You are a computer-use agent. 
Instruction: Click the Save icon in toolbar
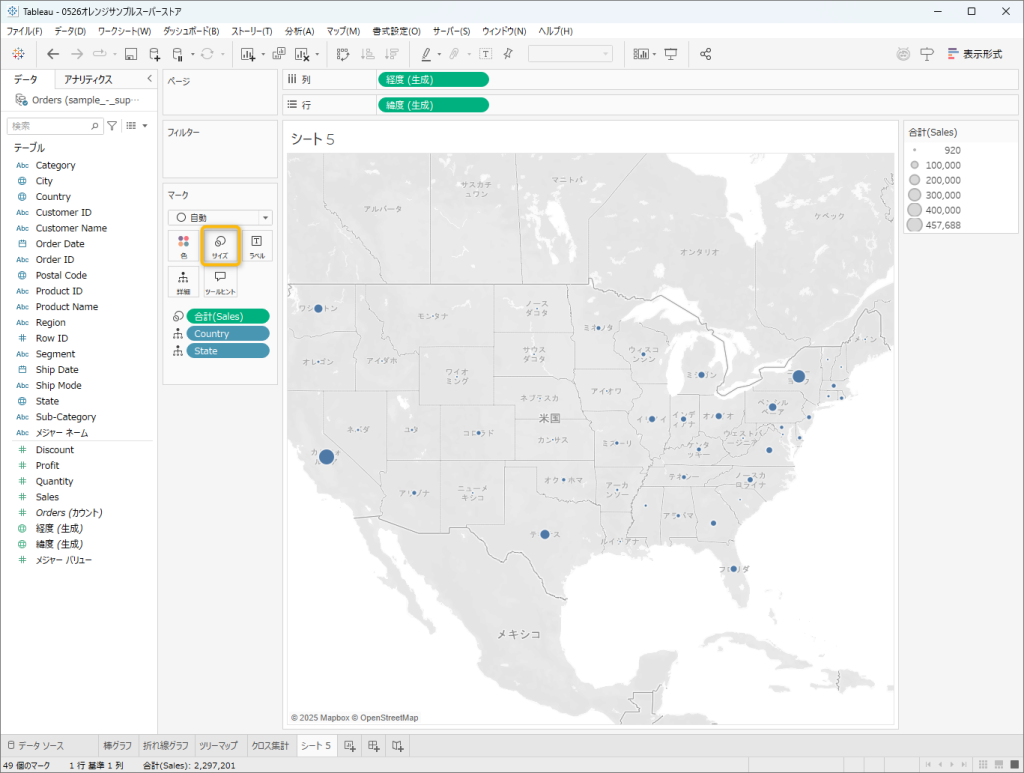[x=131, y=54]
